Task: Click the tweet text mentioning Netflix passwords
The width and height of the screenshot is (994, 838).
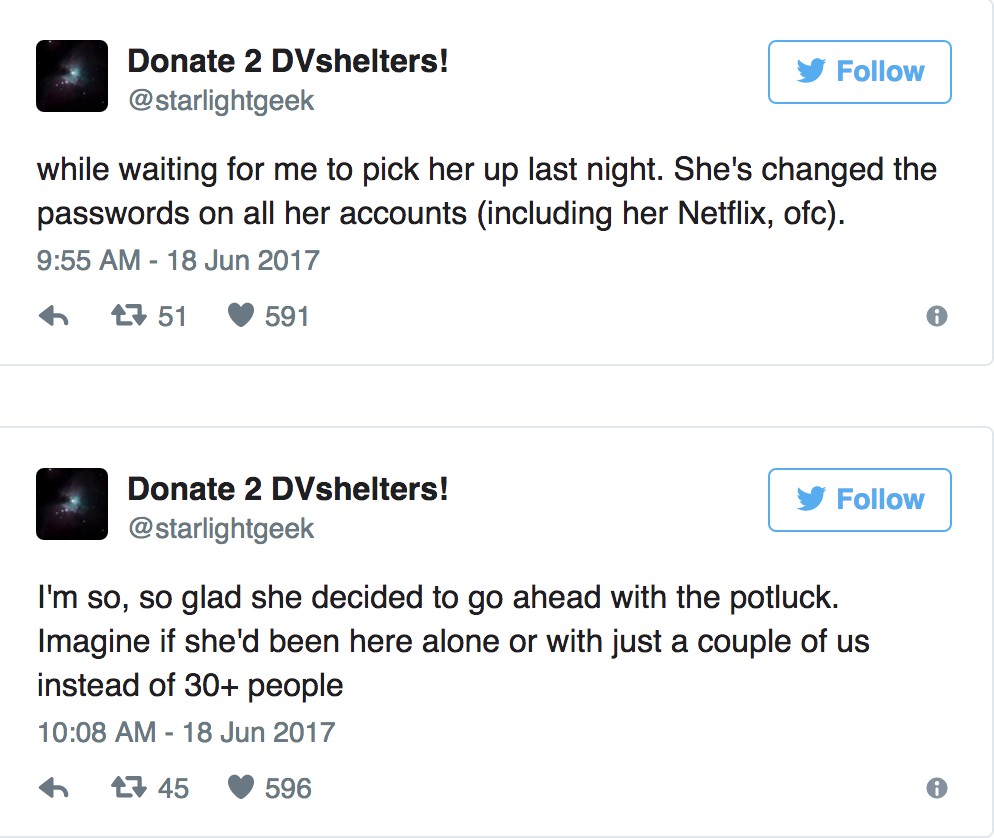Action: [486, 192]
